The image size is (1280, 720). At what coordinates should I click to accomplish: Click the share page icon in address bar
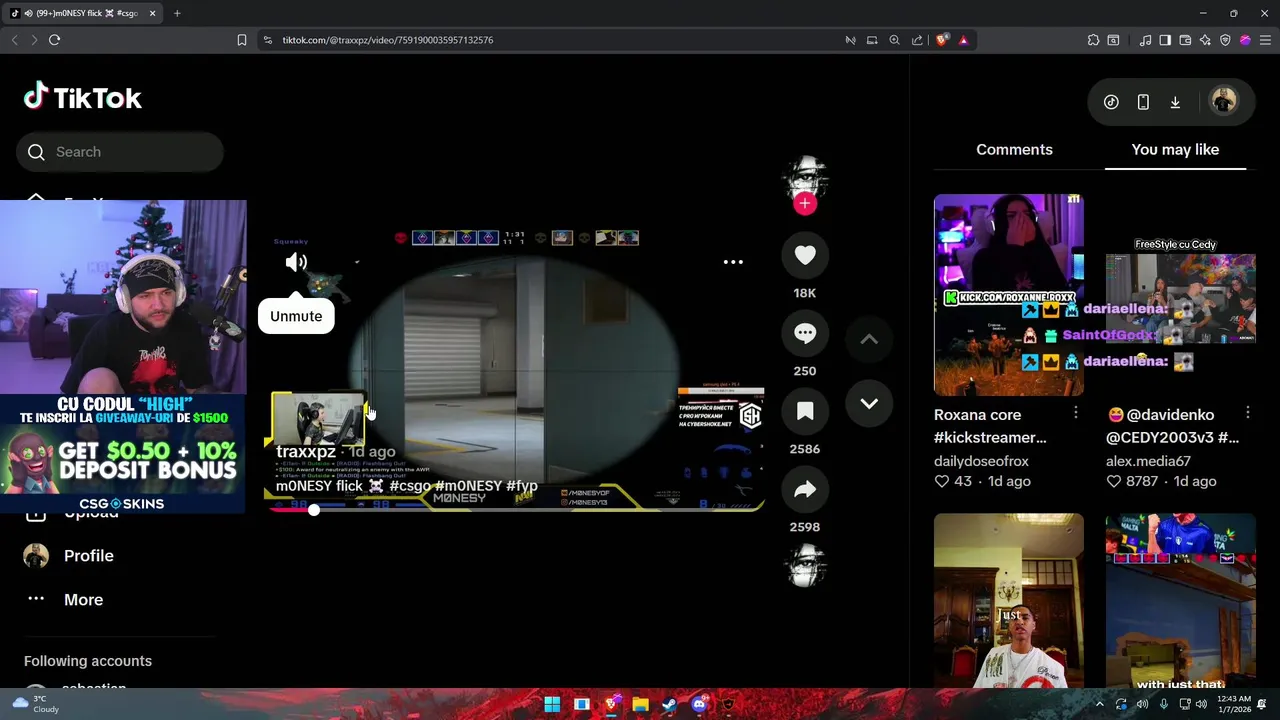tap(917, 40)
